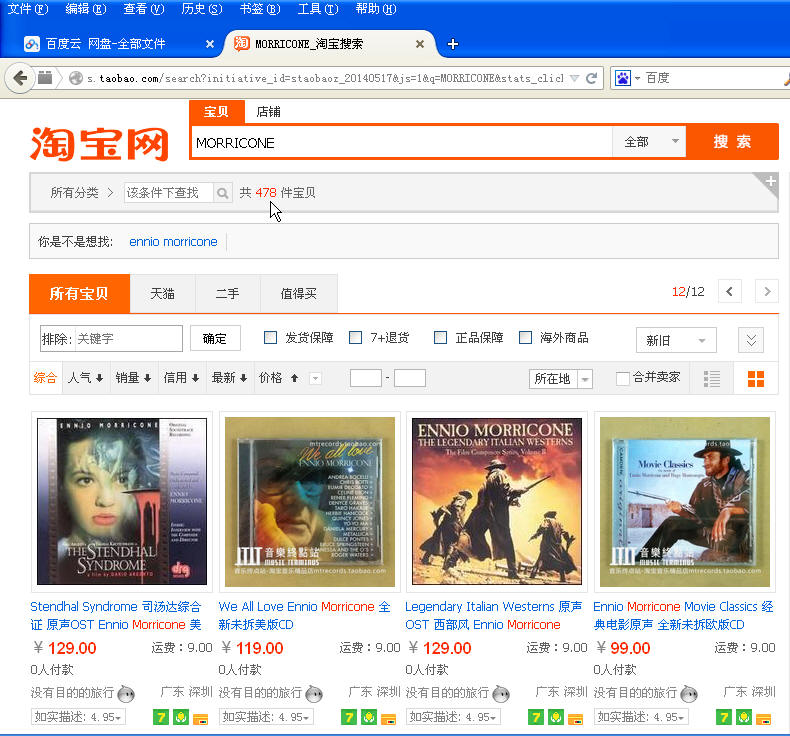Click seller avatar icon under Stendhal Syndrome item
Image resolution: width=790 pixels, height=736 pixels.
point(125,694)
